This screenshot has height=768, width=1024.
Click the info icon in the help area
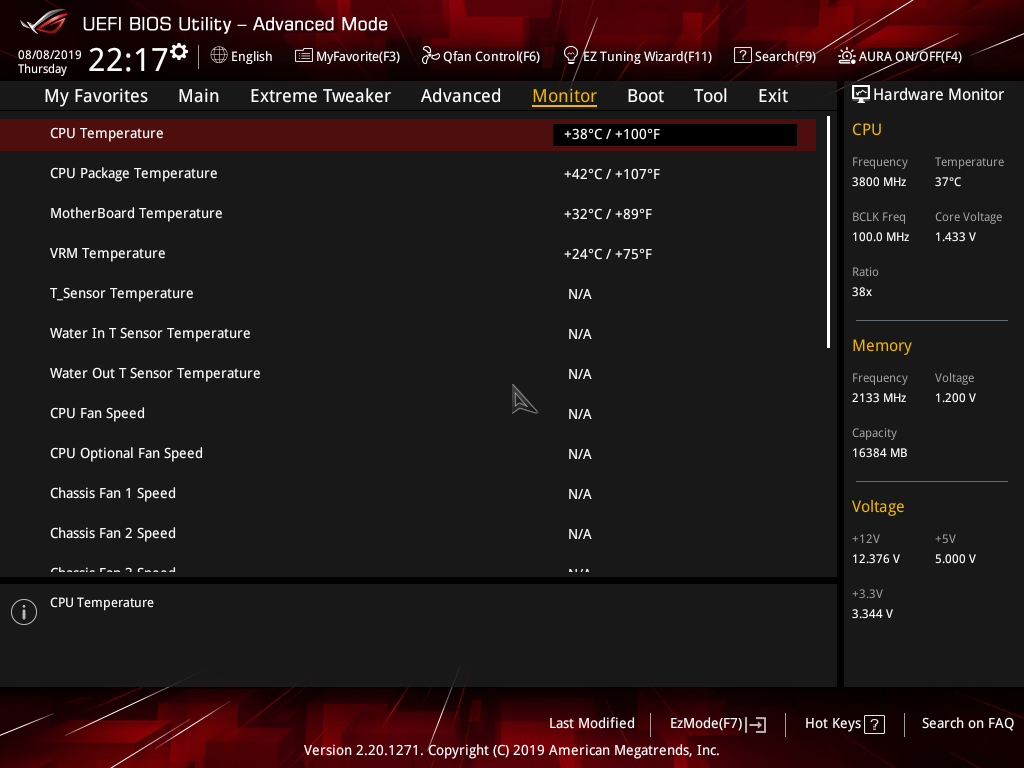23,611
